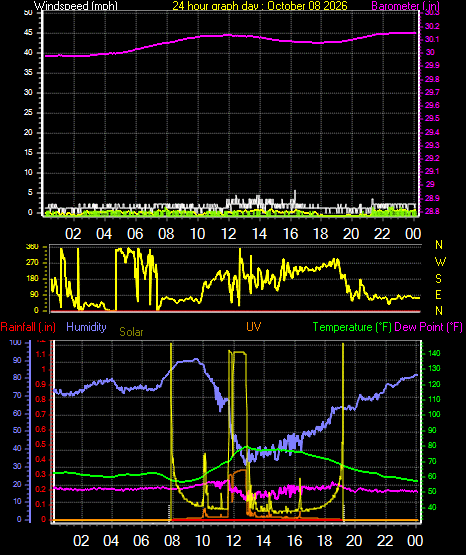The width and height of the screenshot is (466, 555).
Task: Click the 140 temperature scale value
Action: (x=434, y=353)
